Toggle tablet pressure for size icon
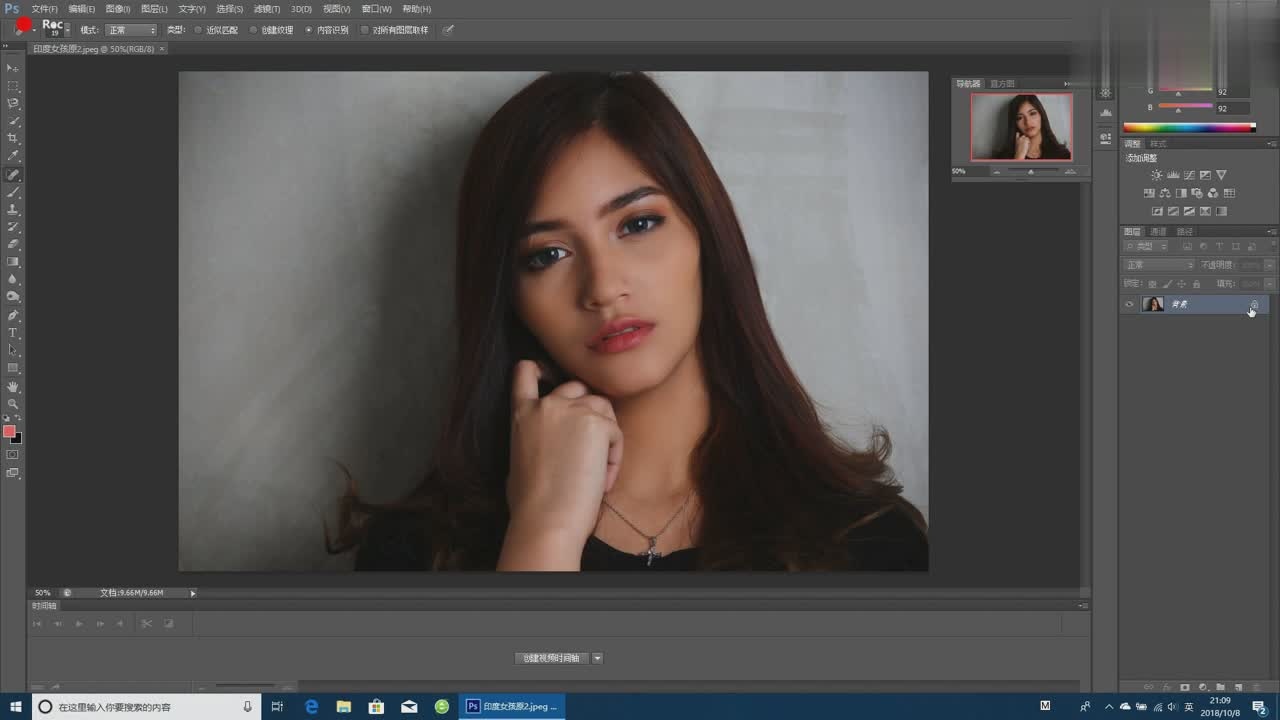 click(448, 30)
